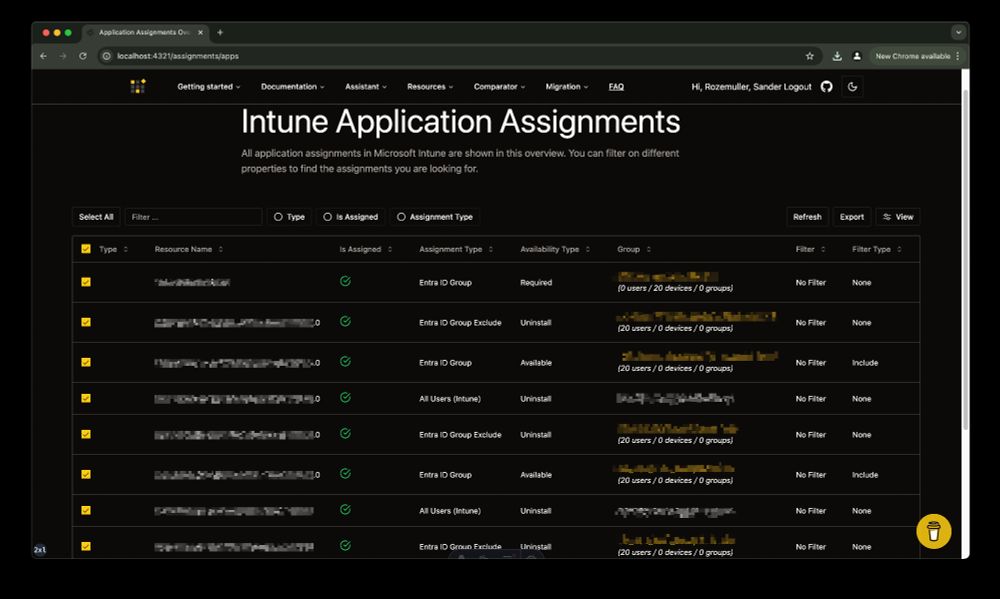Open the Chrome downloads icon
1000x599 pixels.
(x=837, y=56)
